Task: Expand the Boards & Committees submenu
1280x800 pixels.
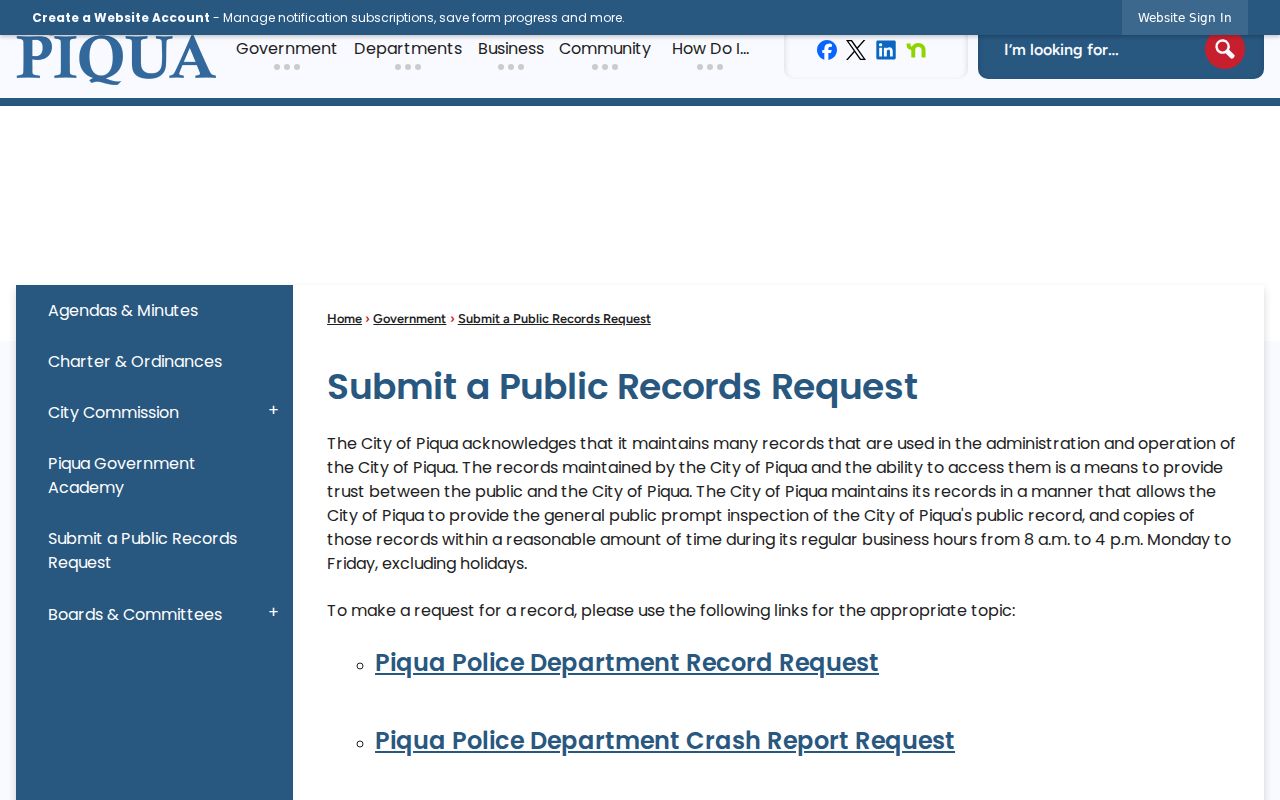Action: 273,613
